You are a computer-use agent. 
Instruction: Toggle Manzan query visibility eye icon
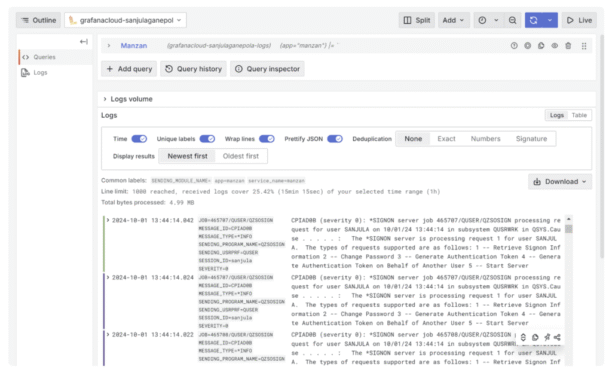(x=555, y=46)
